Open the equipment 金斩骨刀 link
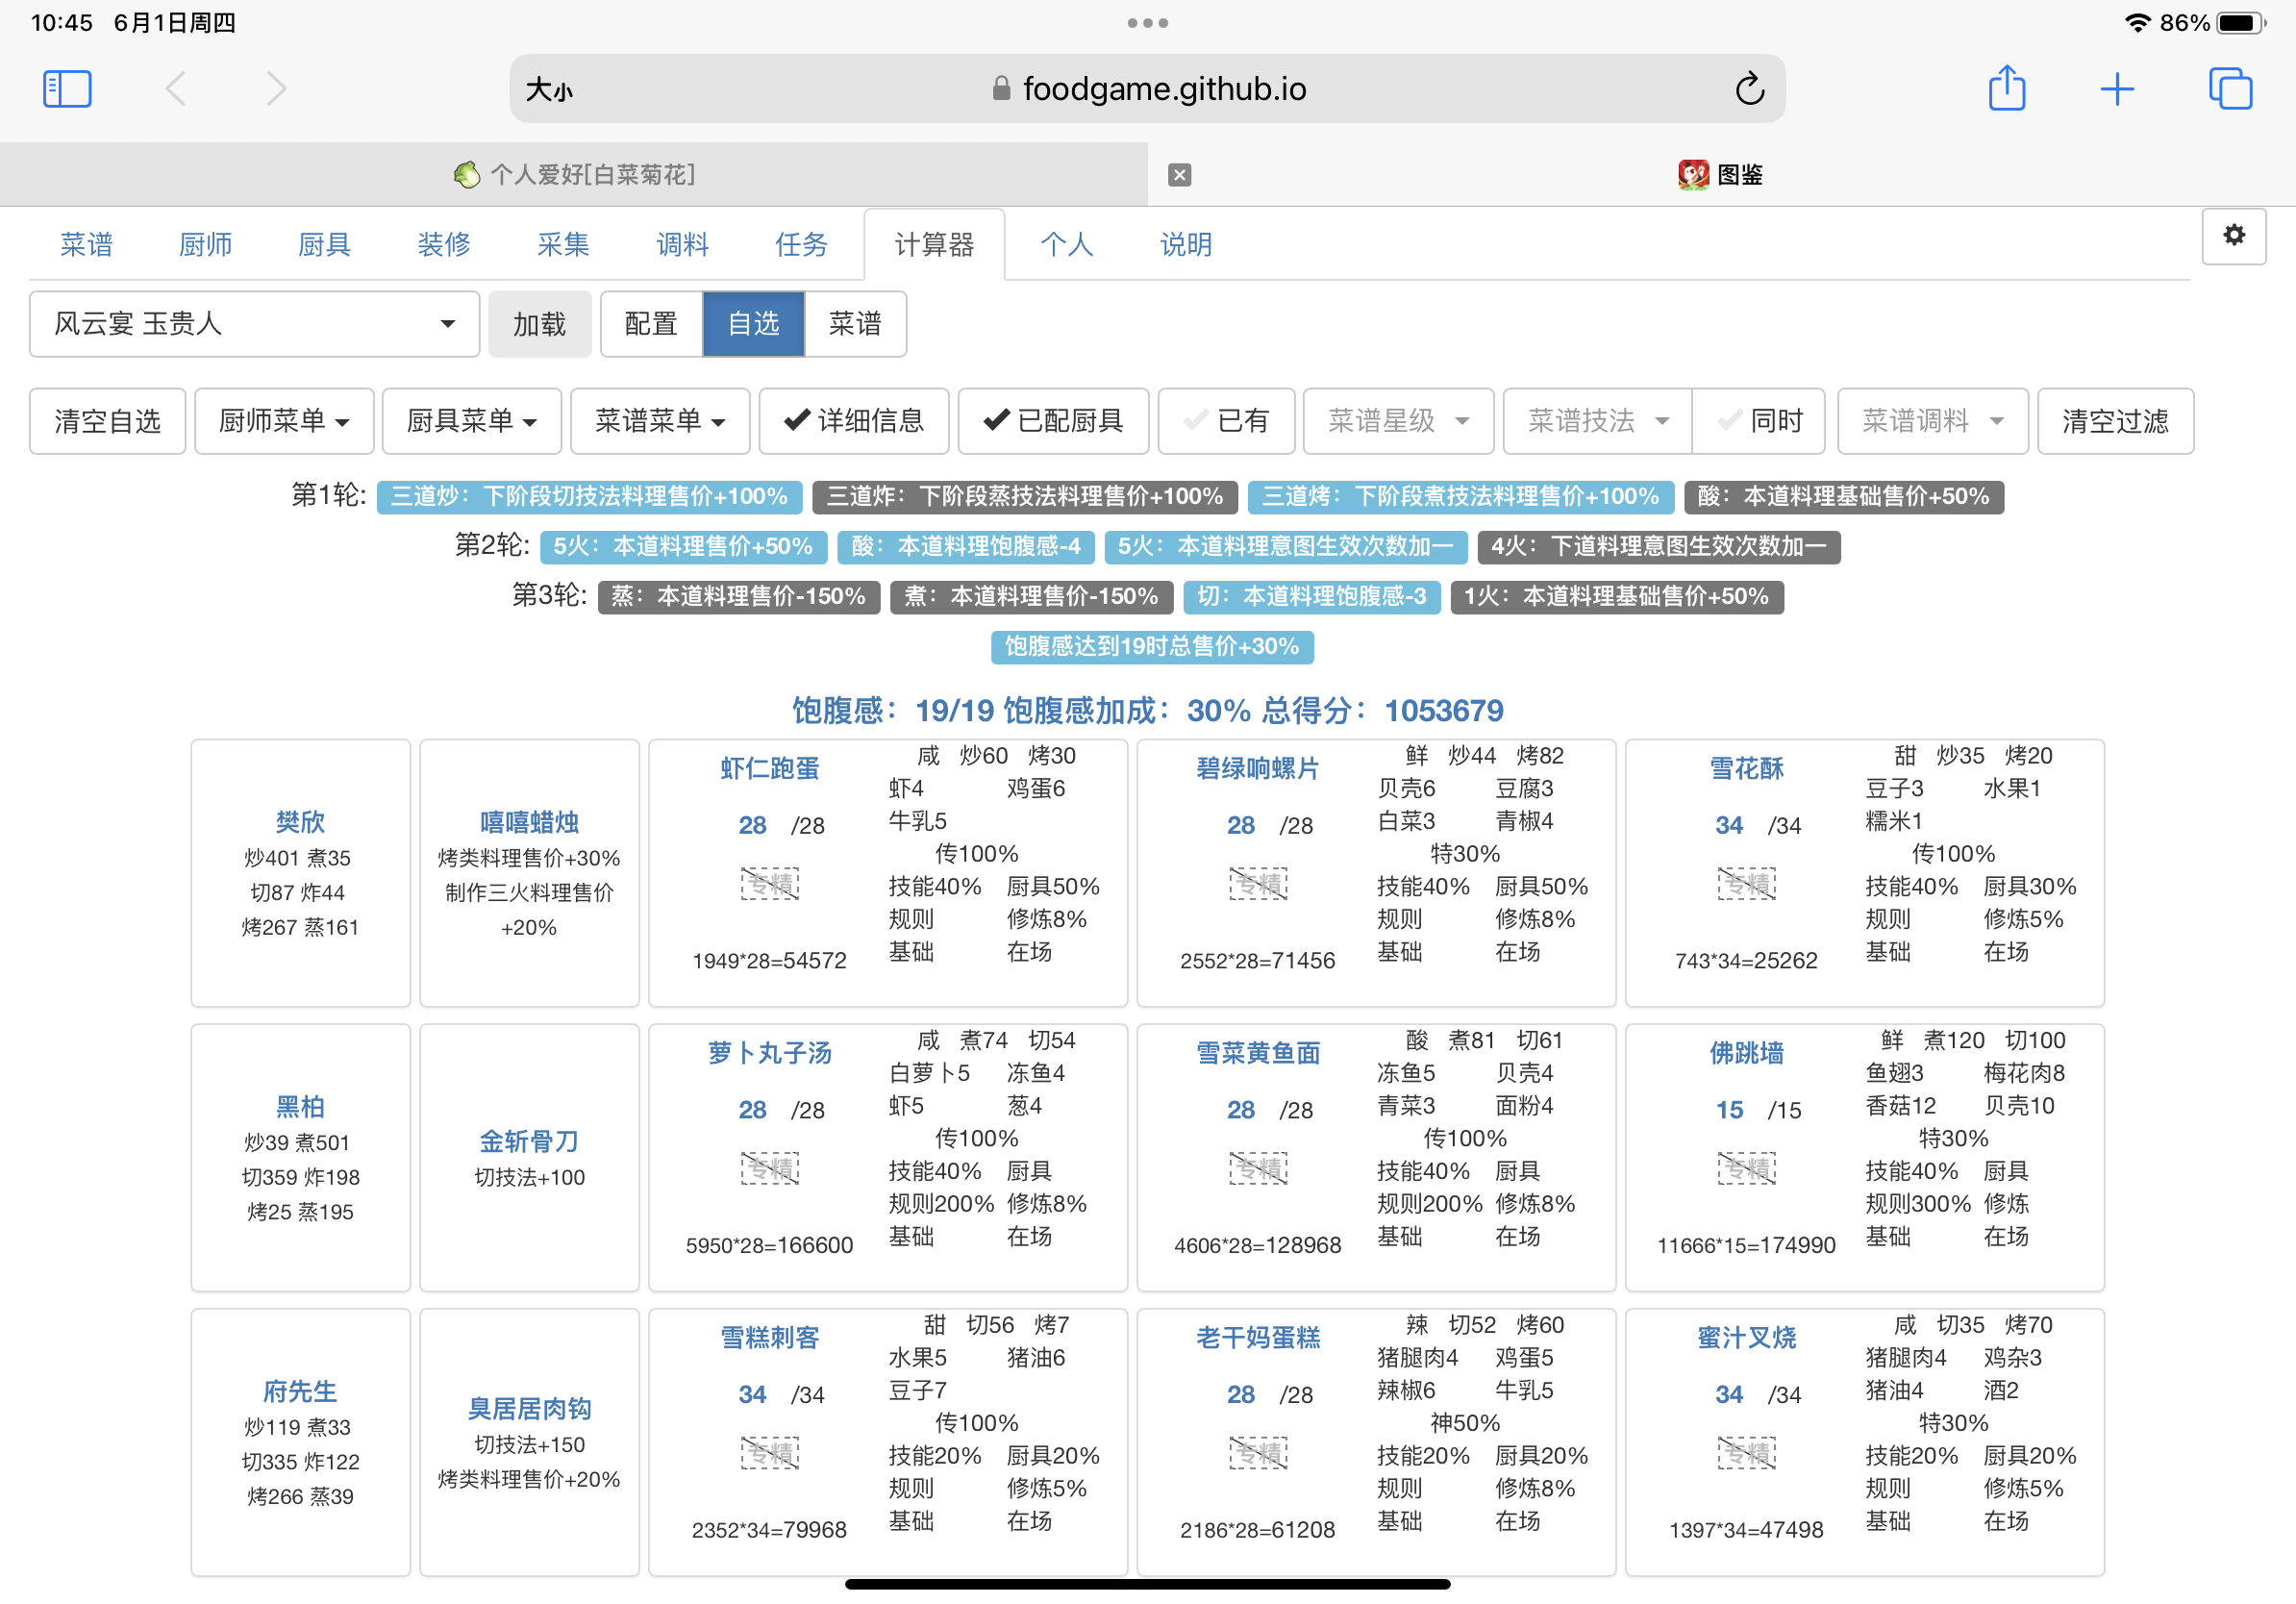This screenshot has height=1604, width=2296. tap(529, 1141)
